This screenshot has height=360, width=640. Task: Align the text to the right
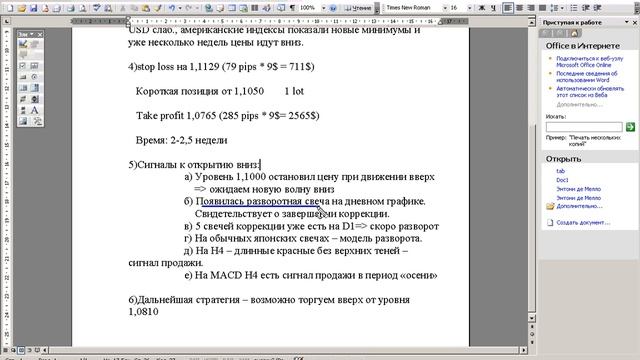coord(531,8)
